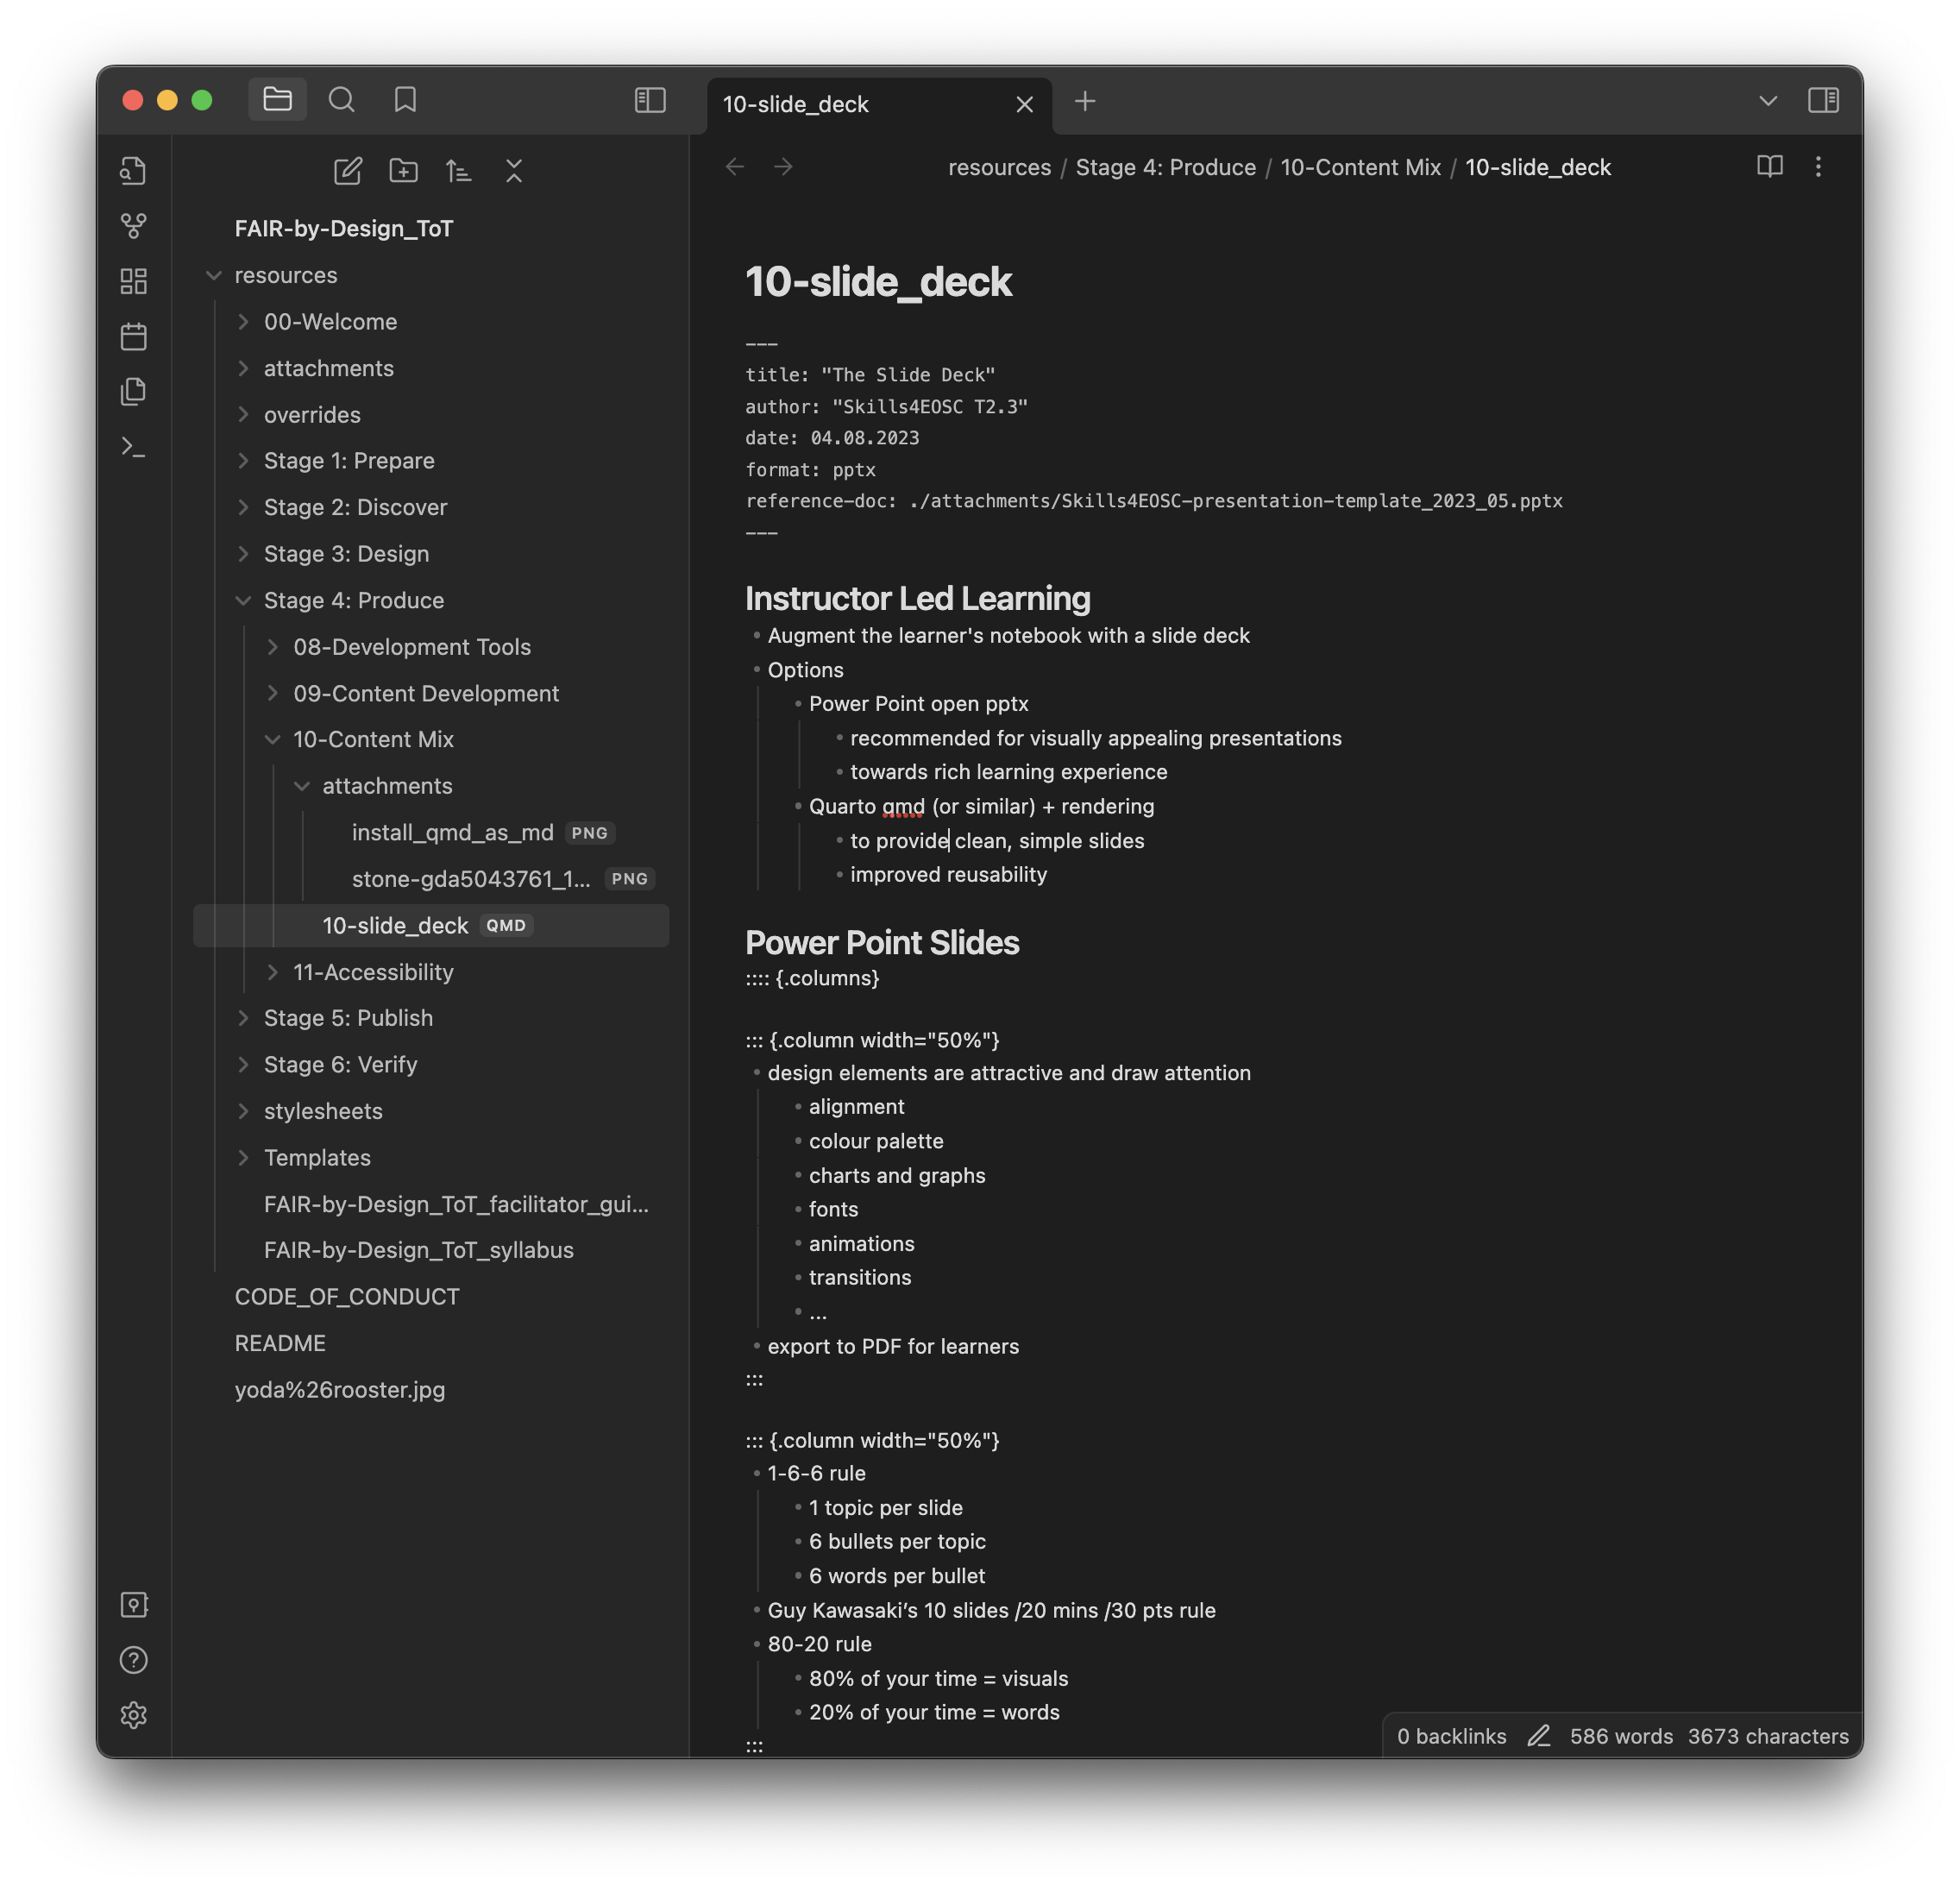Navigate to resources via breadcrumb
The height and width of the screenshot is (1886, 1960).
point(999,167)
